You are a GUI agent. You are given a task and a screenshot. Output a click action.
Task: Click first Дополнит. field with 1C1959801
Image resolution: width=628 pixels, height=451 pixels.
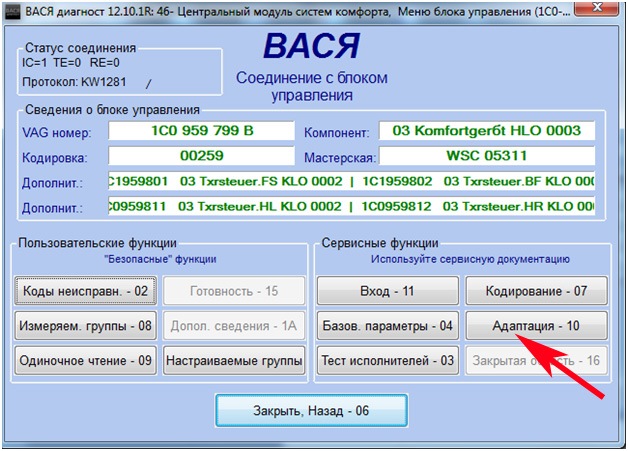(x=351, y=181)
